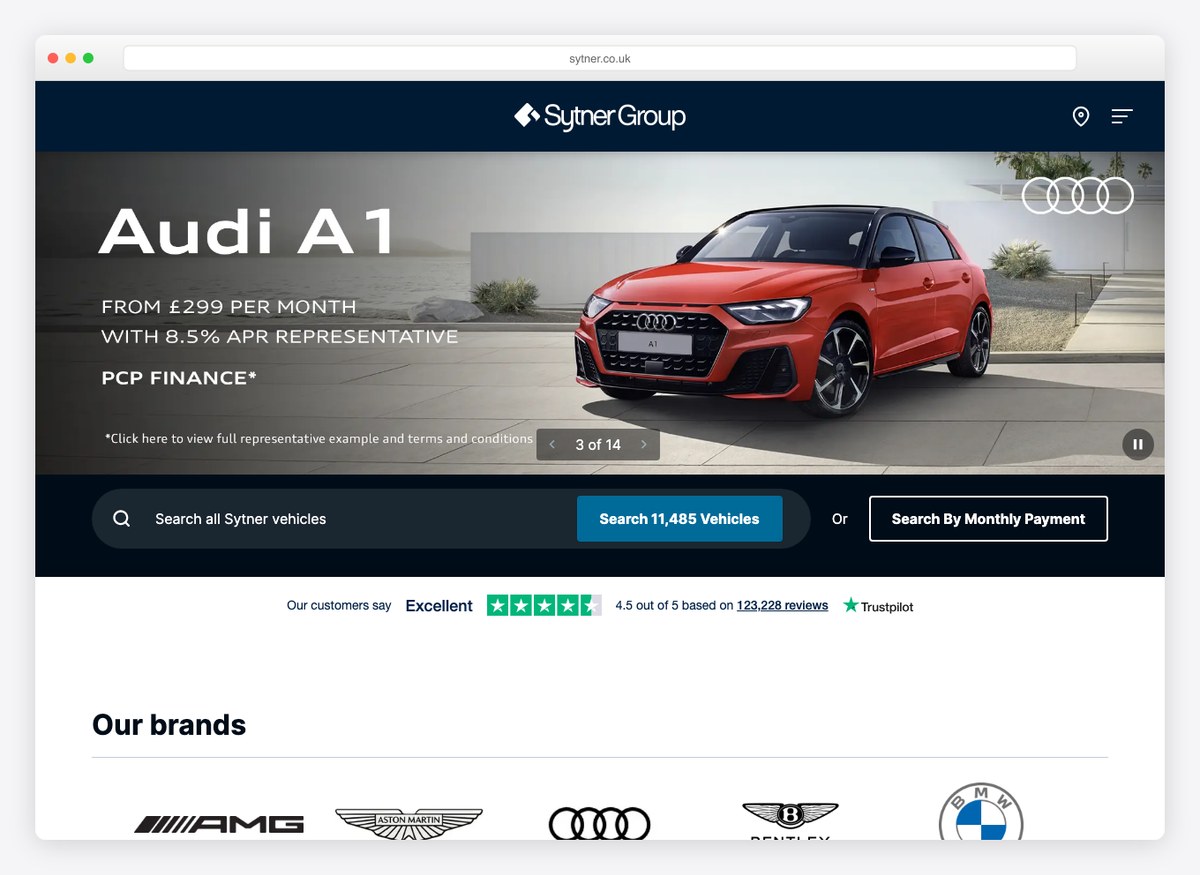The height and width of the screenshot is (875, 1200).
Task: Click the 'PCP FINANCE*' text
Action: click(x=179, y=378)
